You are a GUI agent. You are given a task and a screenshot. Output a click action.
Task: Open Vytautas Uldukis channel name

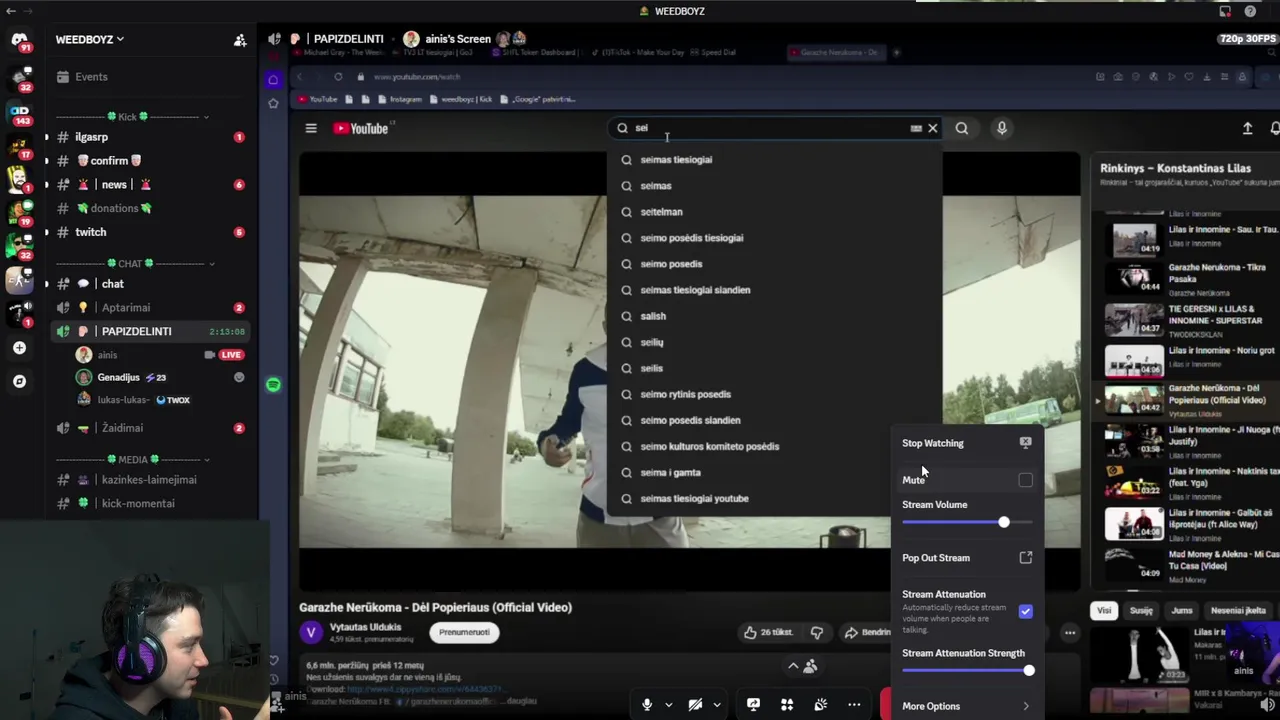(365, 627)
